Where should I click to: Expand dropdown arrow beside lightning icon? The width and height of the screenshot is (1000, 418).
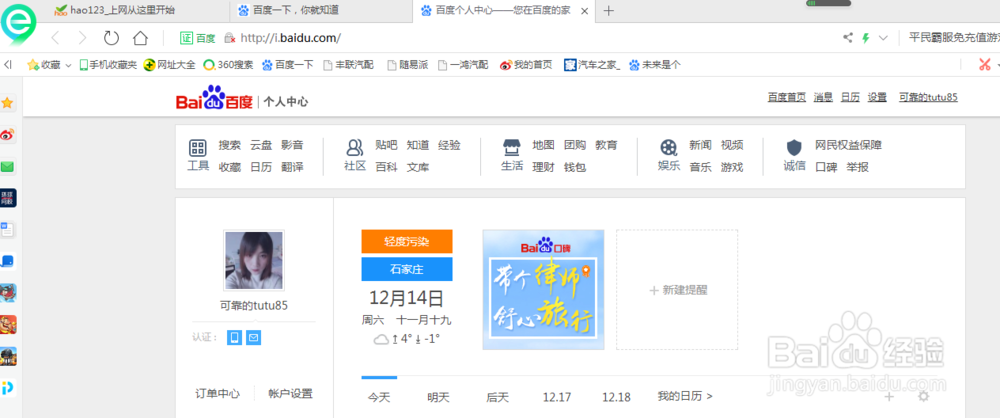pyautogui.click(x=883, y=38)
